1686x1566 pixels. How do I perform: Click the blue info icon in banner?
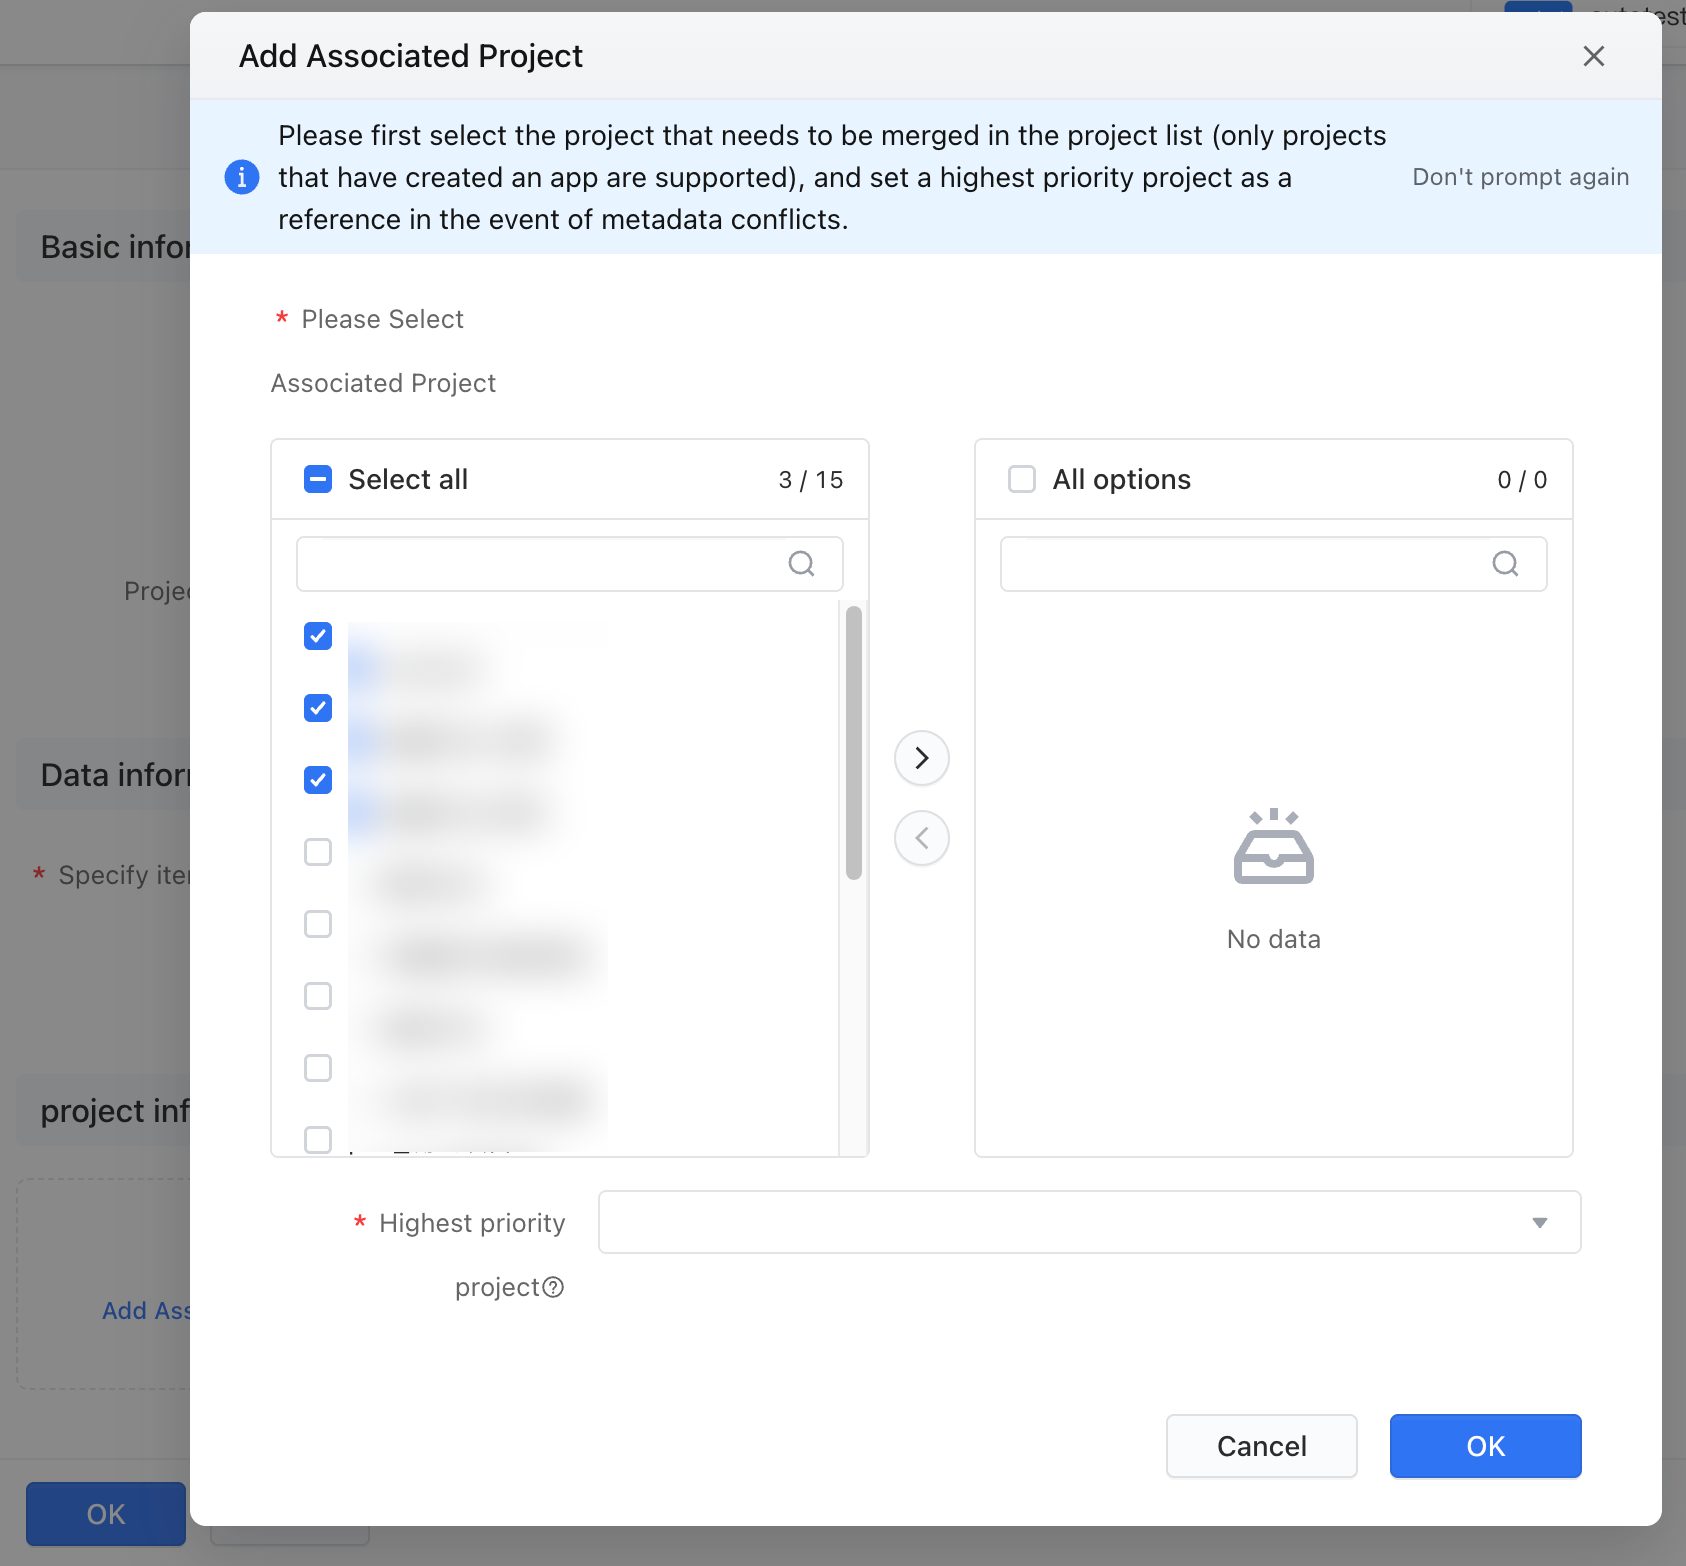pos(242,177)
